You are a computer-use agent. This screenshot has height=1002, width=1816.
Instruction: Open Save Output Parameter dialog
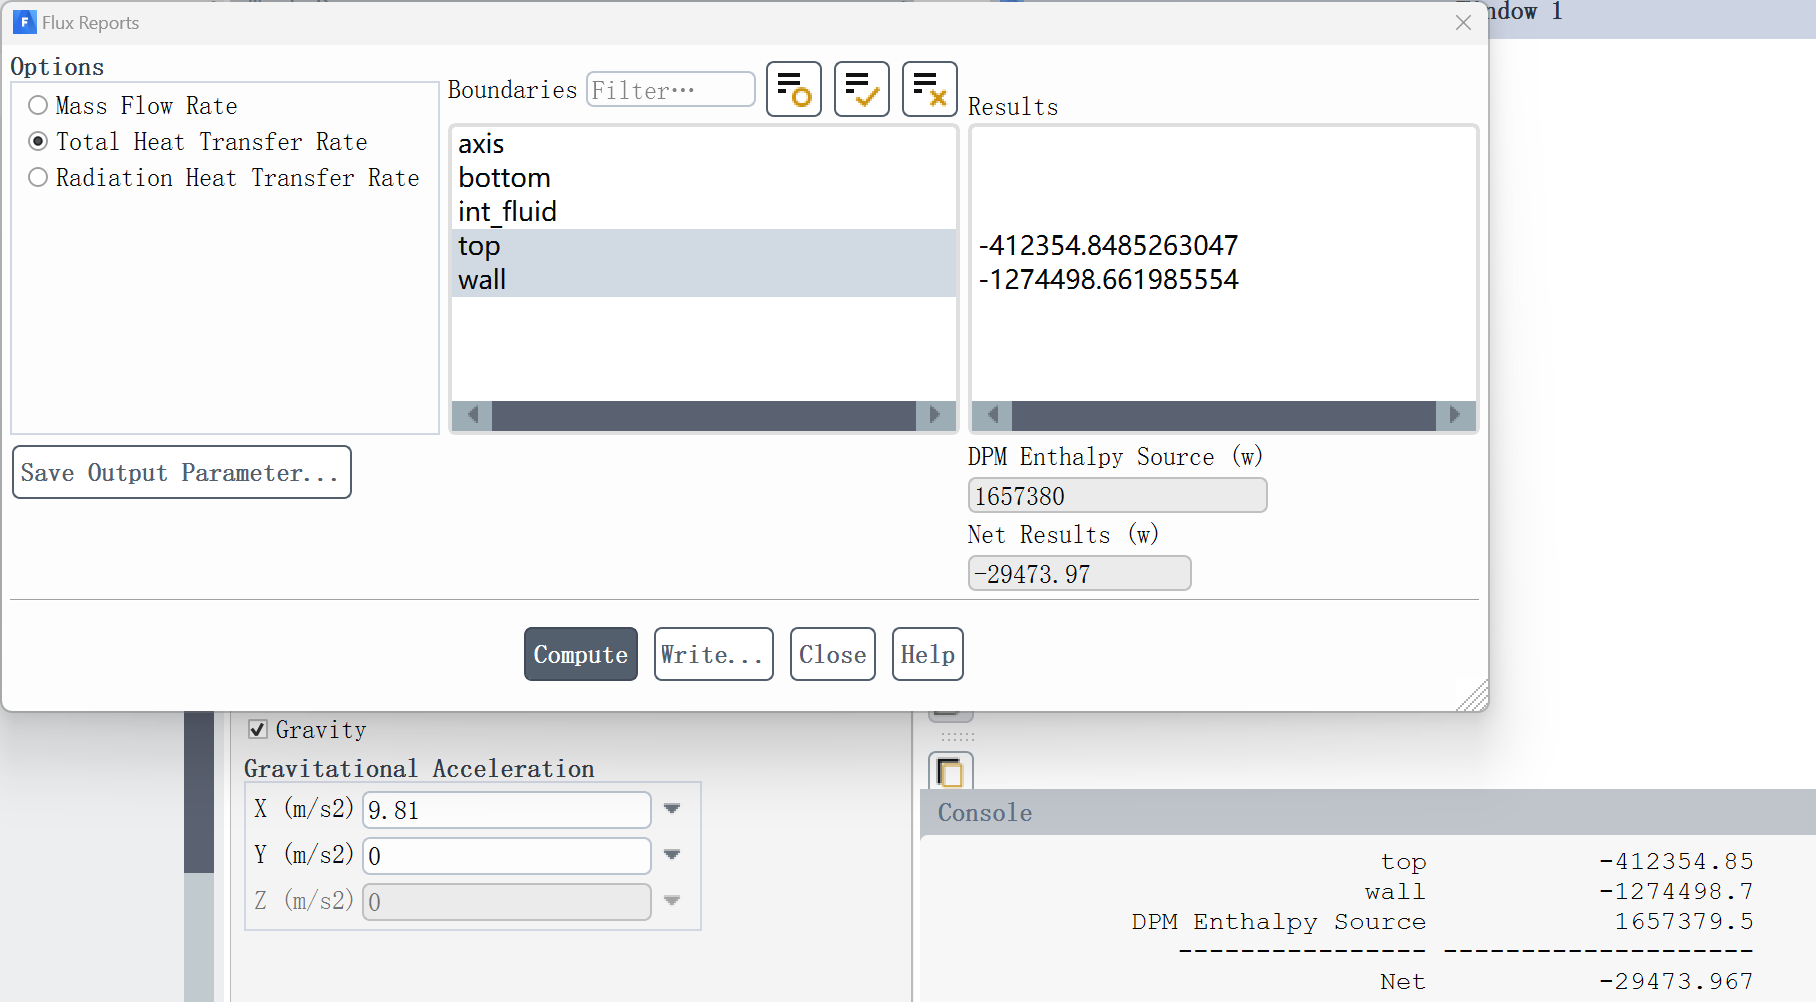(x=181, y=472)
